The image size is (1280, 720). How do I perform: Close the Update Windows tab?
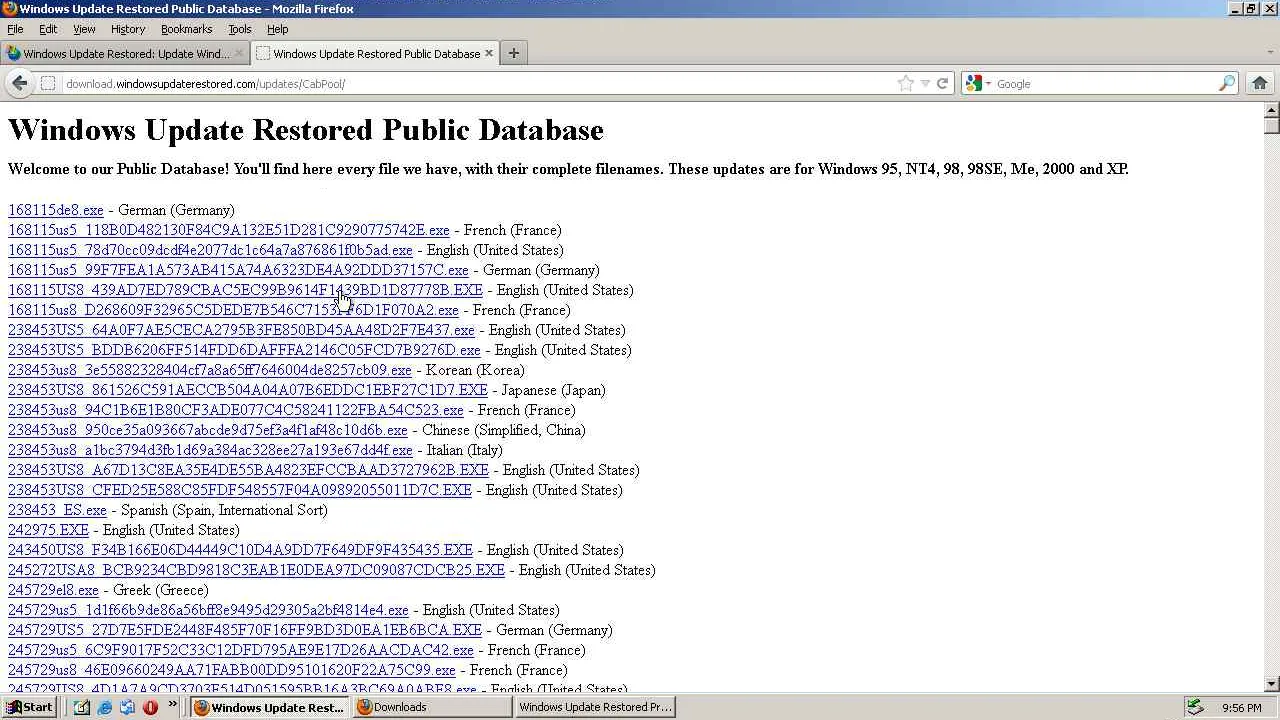(x=239, y=53)
